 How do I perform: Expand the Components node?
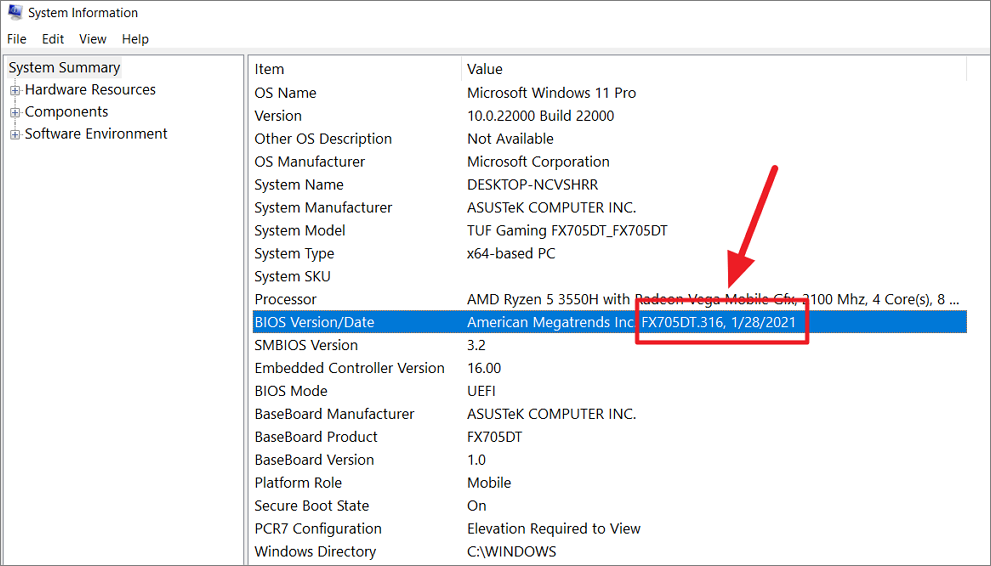click(15, 112)
